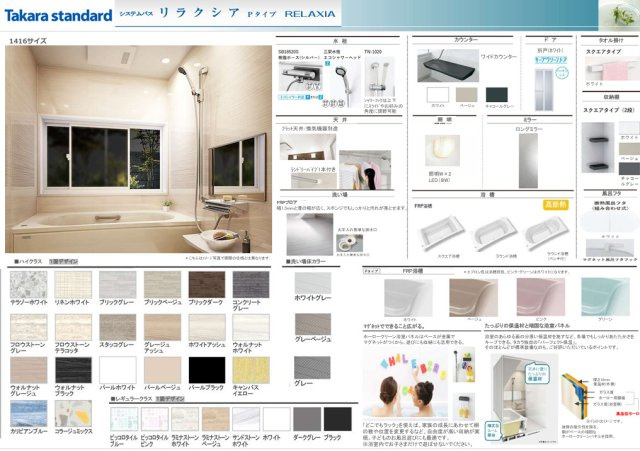The width and height of the screenshot is (640, 451).
Task: Select the ラミナストーンホワイト swatch
Action: tap(185, 419)
